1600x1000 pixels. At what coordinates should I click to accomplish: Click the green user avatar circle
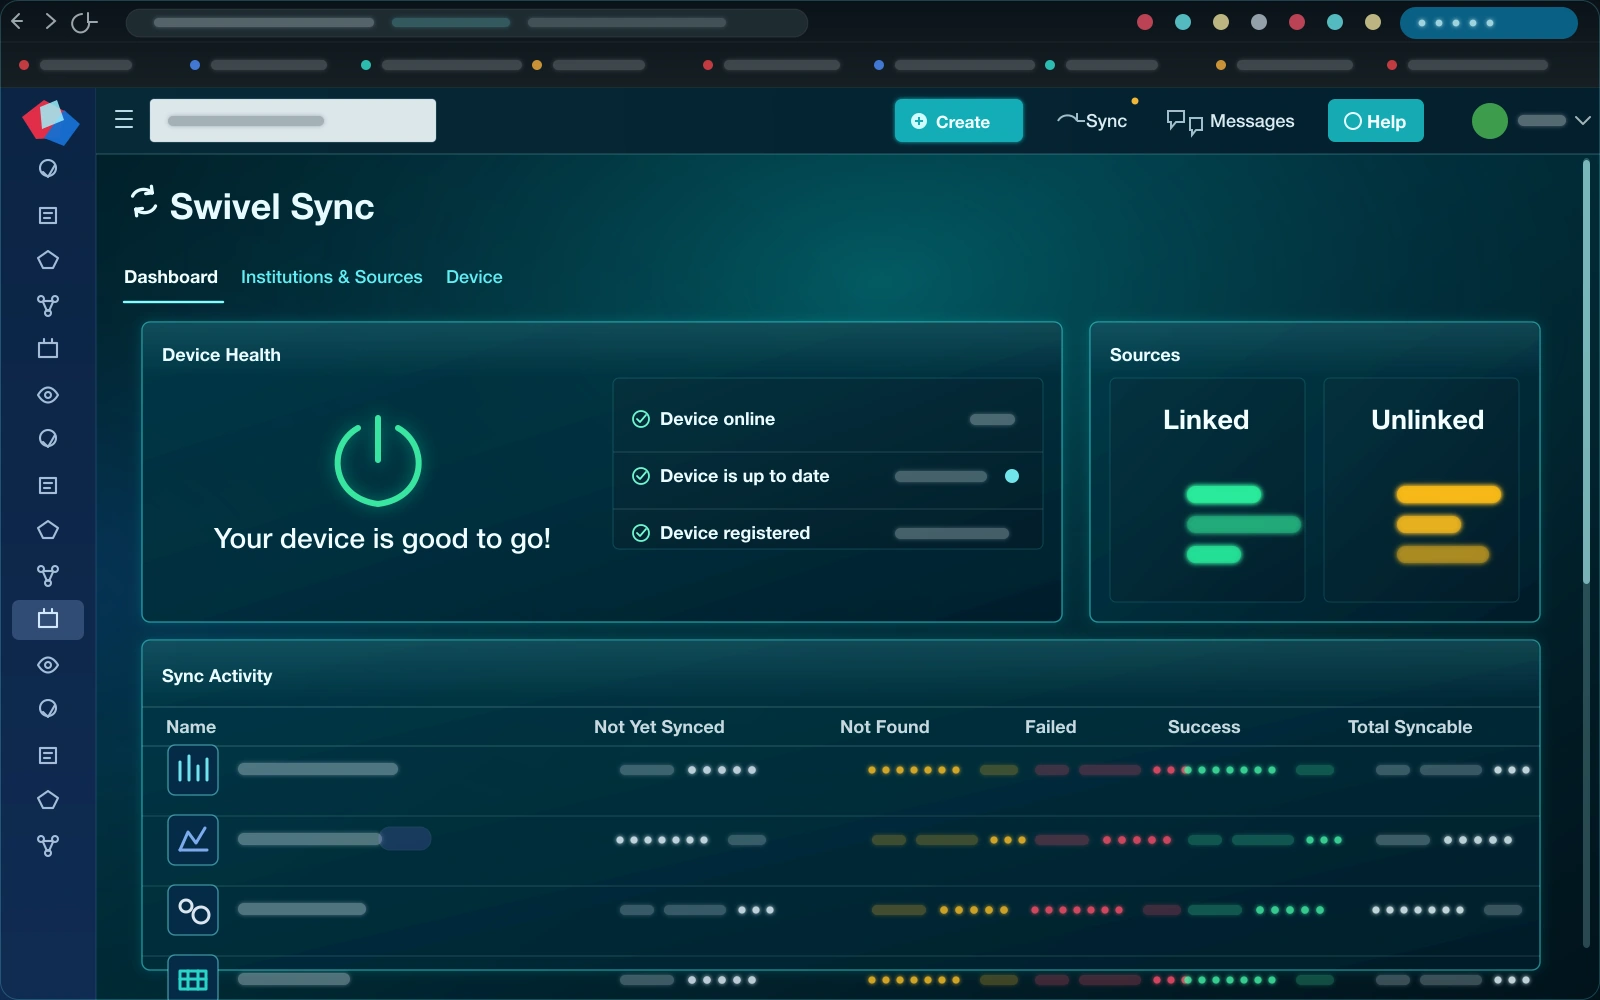click(1490, 121)
